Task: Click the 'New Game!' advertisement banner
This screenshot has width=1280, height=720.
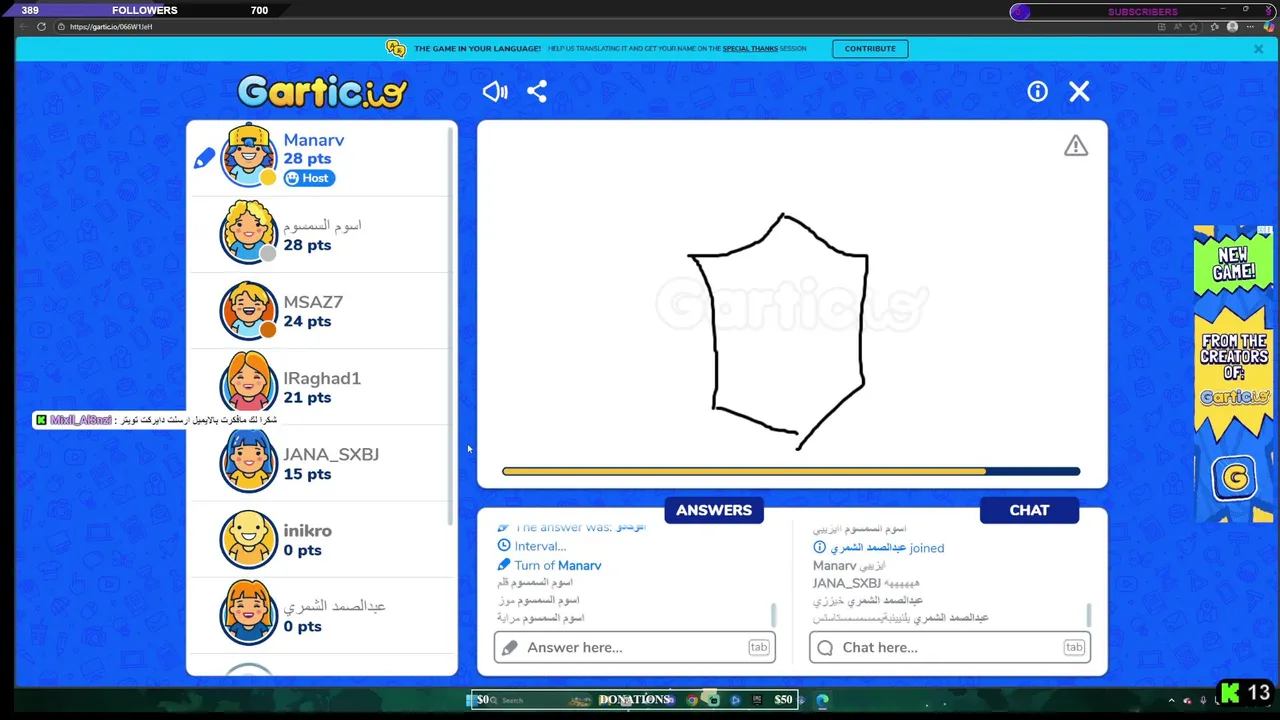Action: (x=1233, y=373)
